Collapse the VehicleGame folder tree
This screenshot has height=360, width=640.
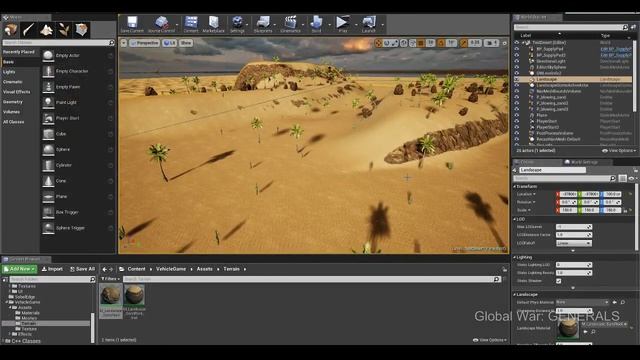(x=7, y=302)
